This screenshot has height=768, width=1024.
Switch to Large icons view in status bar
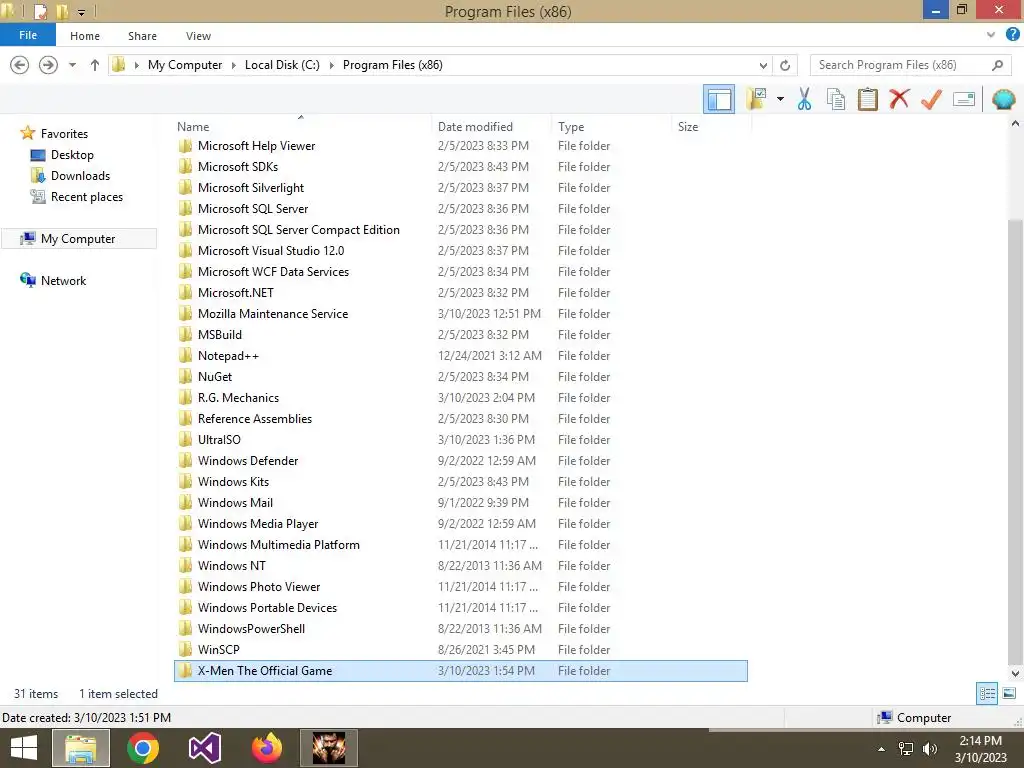click(1009, 694)
